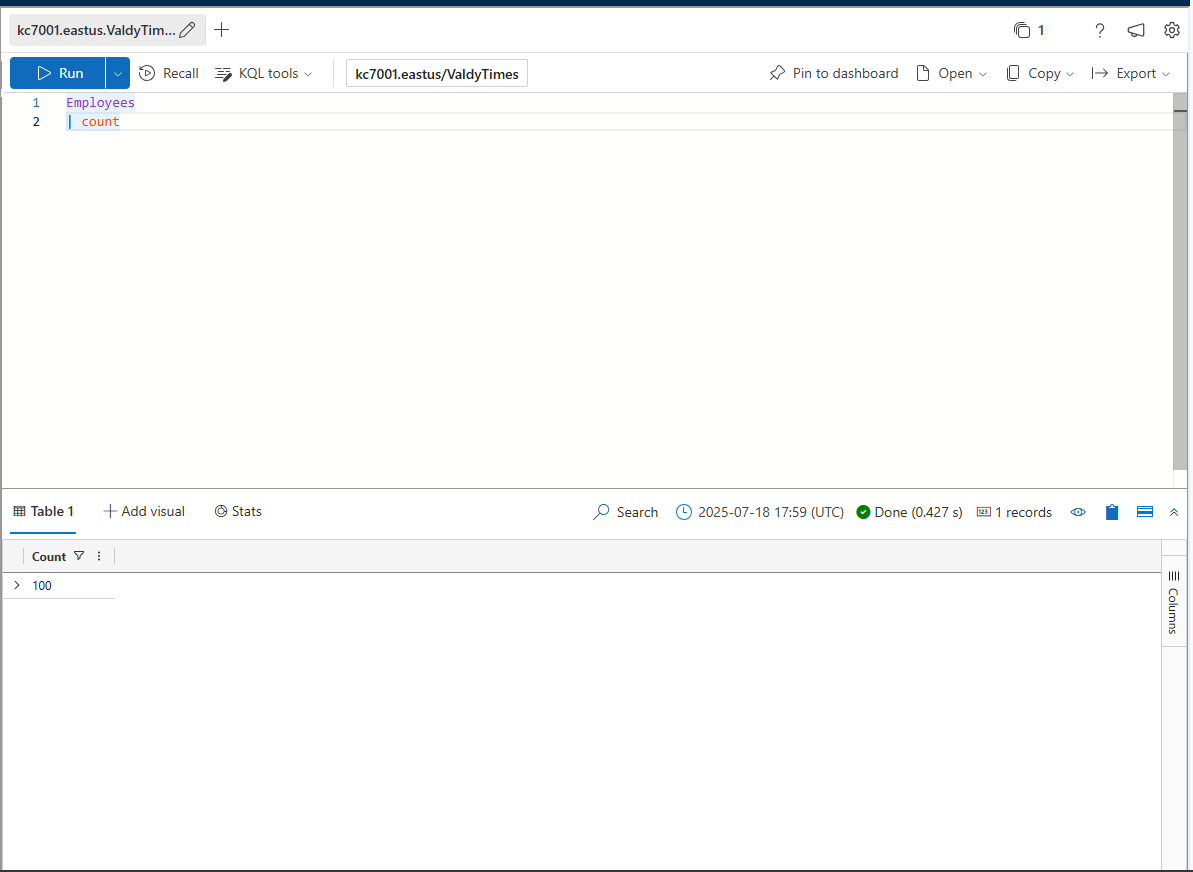The height and width of the screenshot is (872, 1193).
Task: Select the cell showing 100
Action: (42, 585)
